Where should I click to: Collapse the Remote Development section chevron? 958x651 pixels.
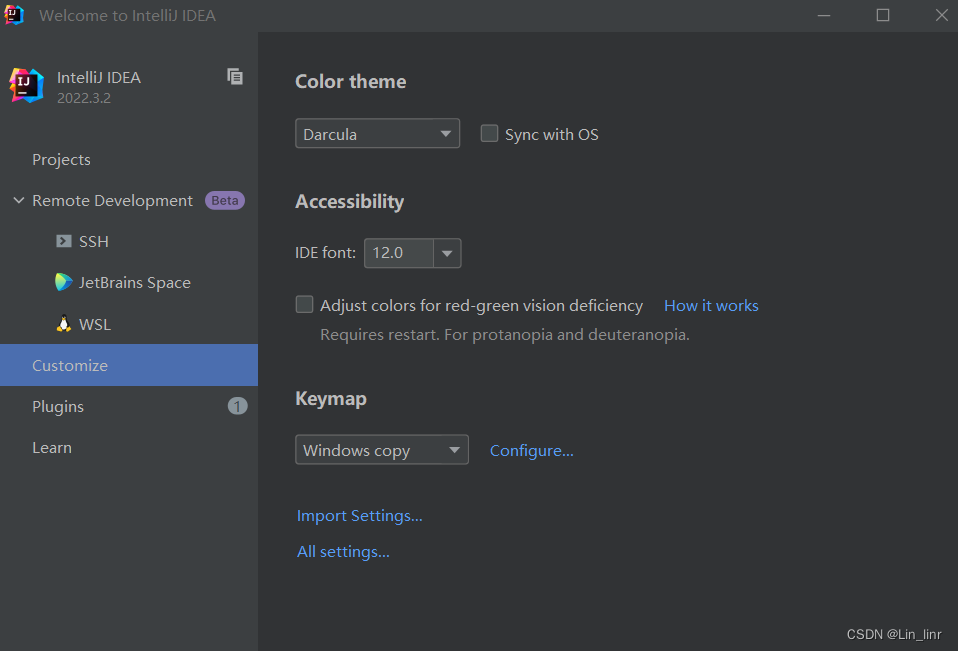click(19, 200)
